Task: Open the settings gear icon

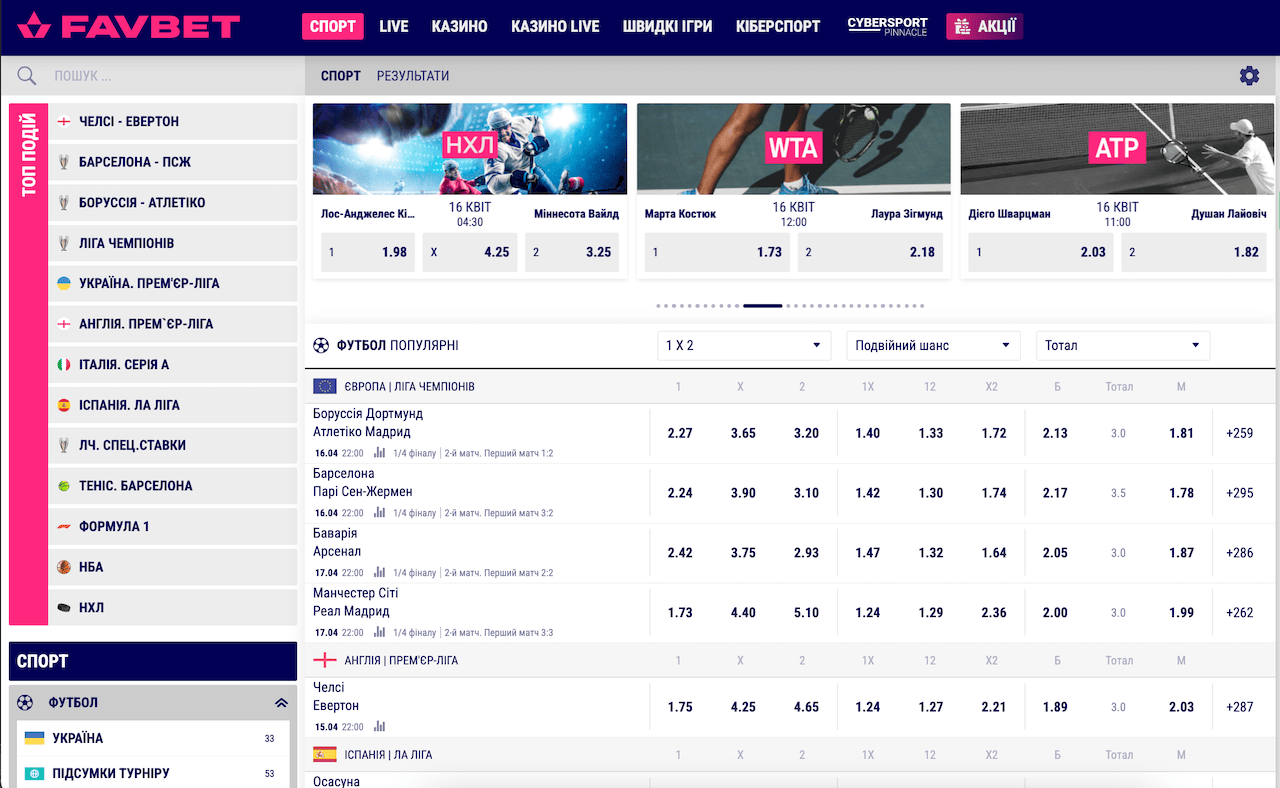Action: pos(1249,76)
